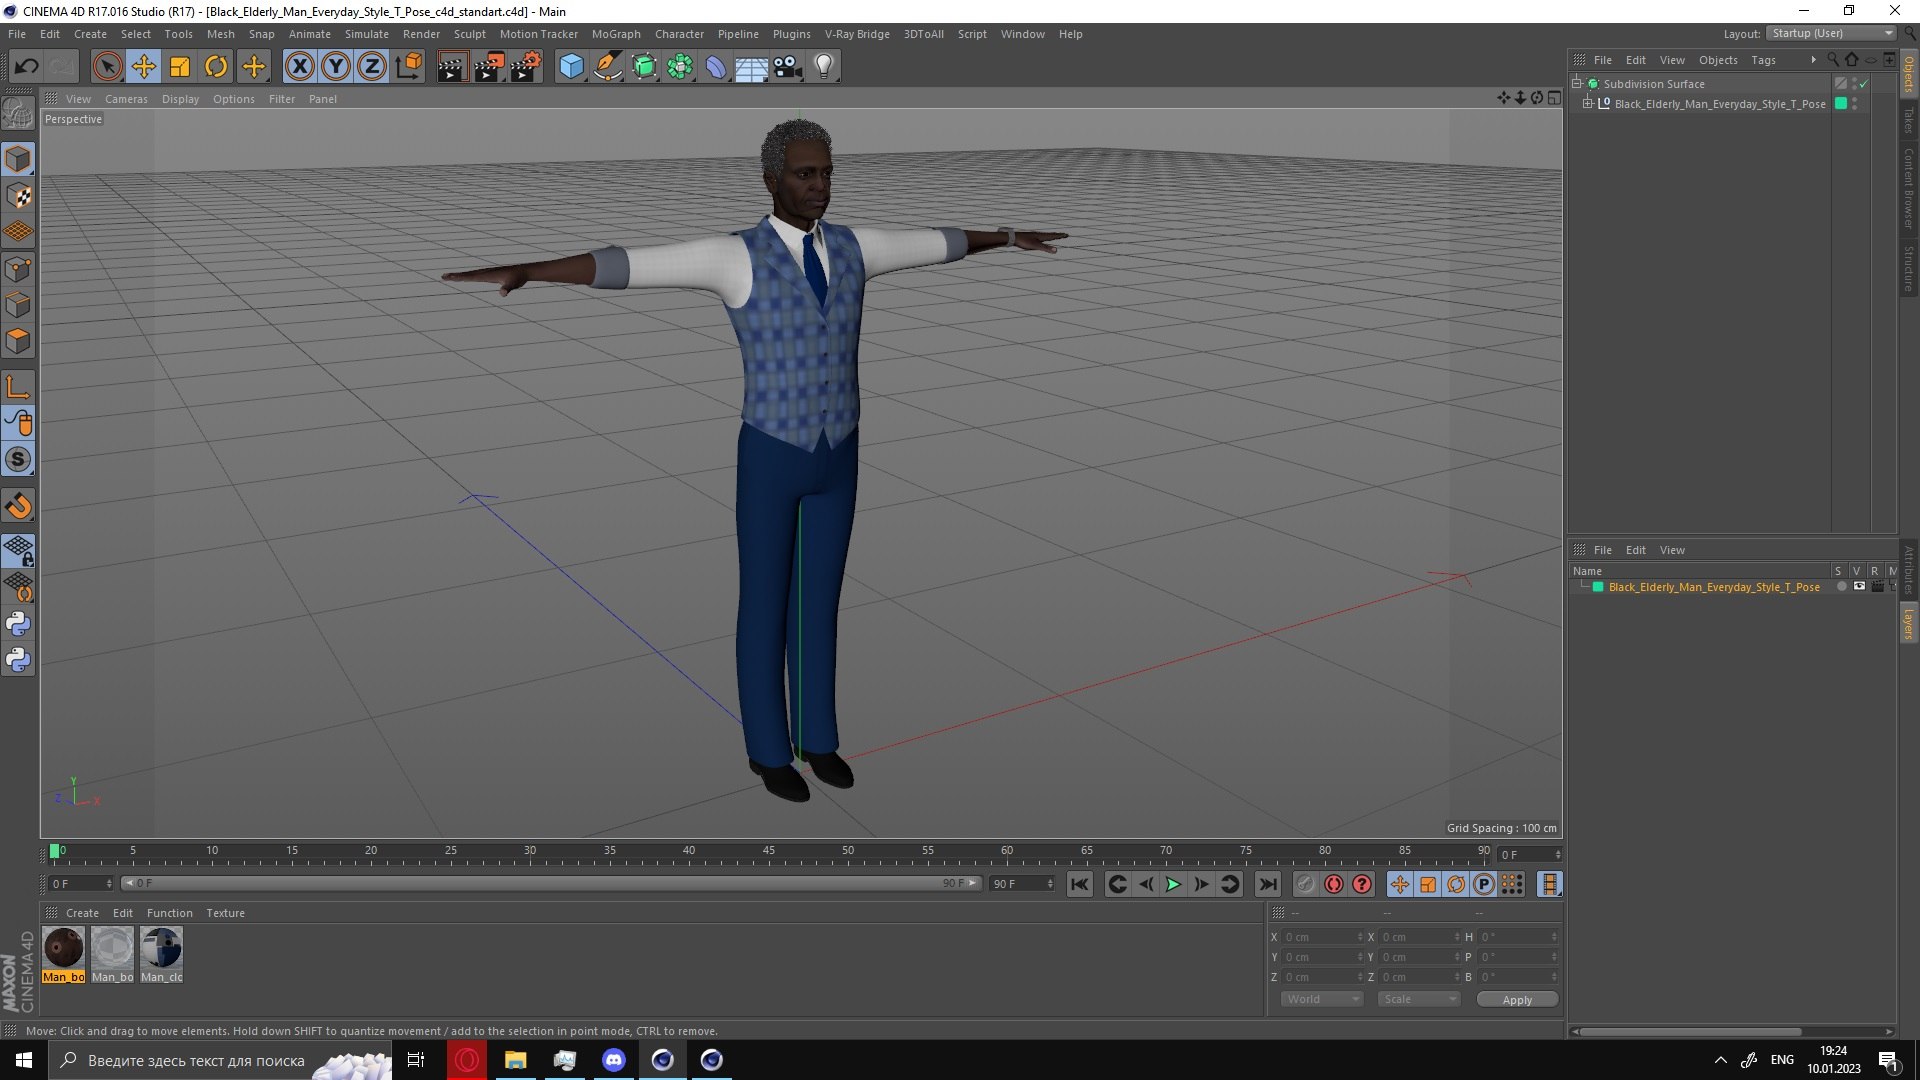
Task: Switch to Texture mode checker icon
Action: pyautogui.click(x=18, y=195)
